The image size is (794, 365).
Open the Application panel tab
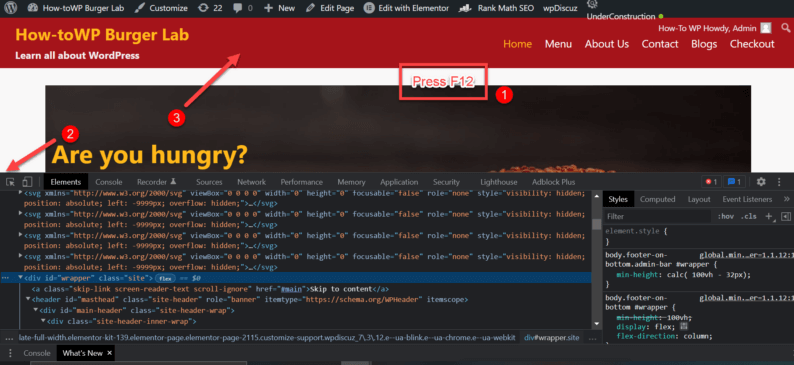pyautogui.click(x=399, y=182)
